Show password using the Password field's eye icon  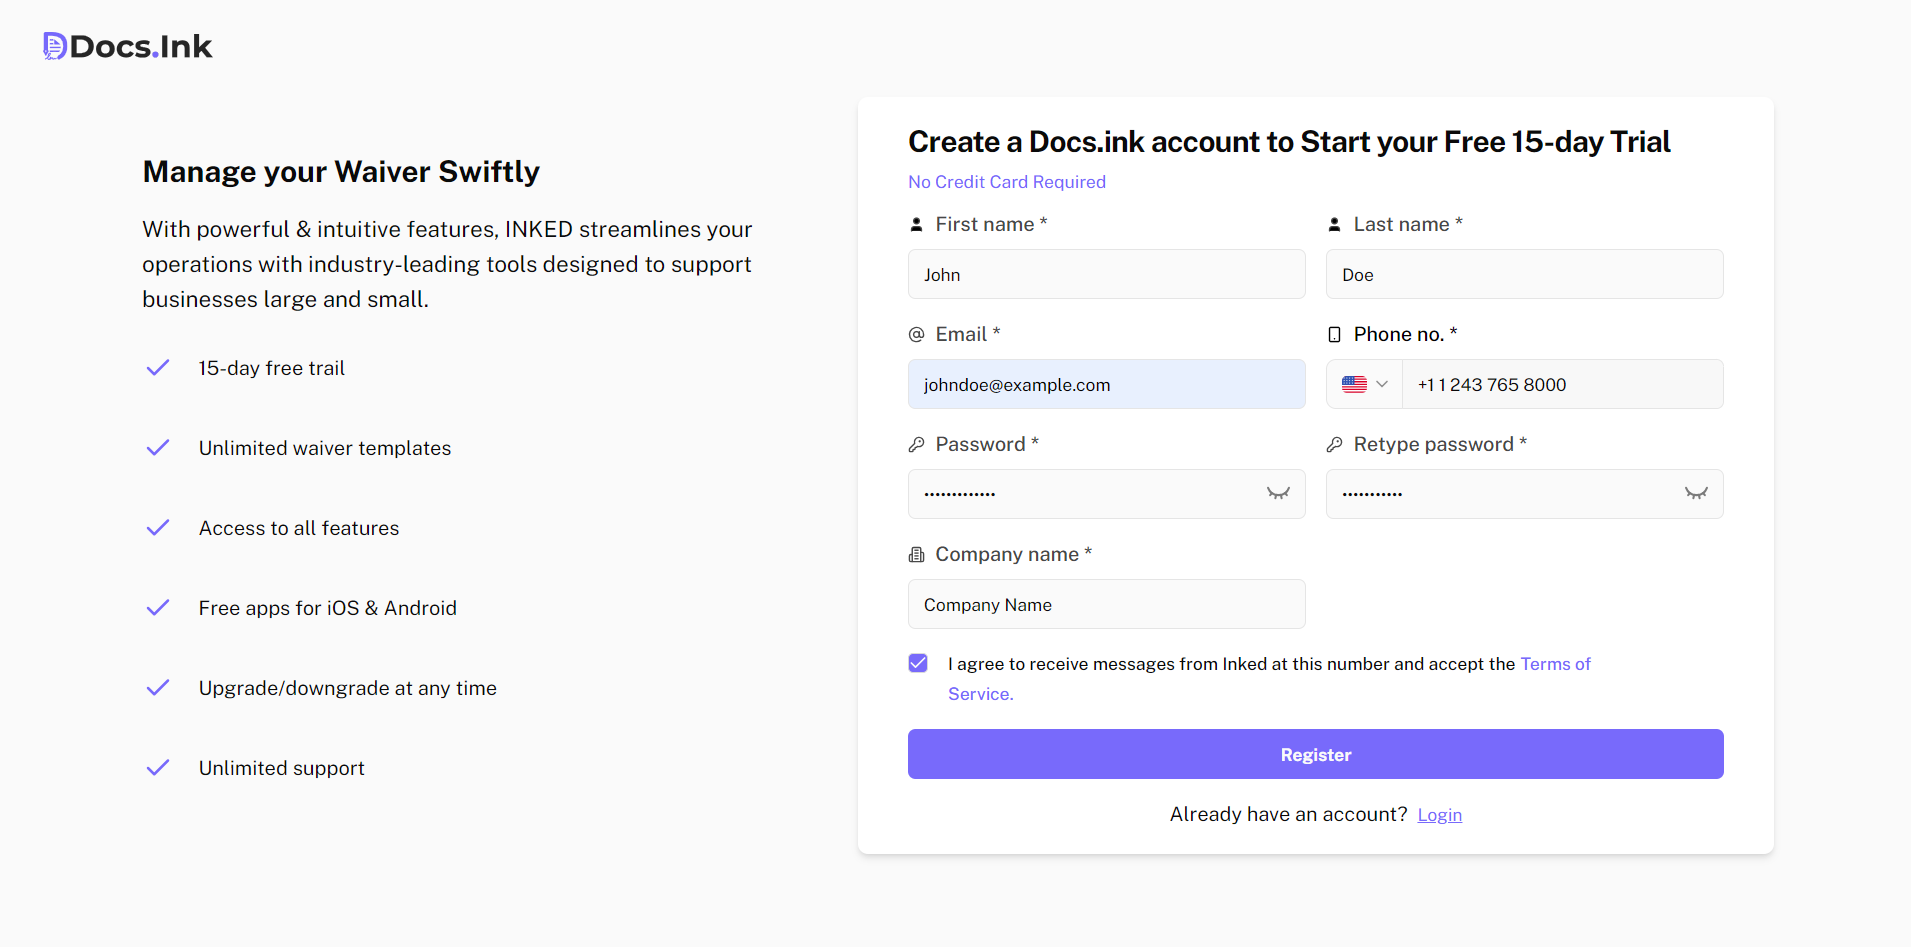pyautogui.click(x=1278, y=494)
